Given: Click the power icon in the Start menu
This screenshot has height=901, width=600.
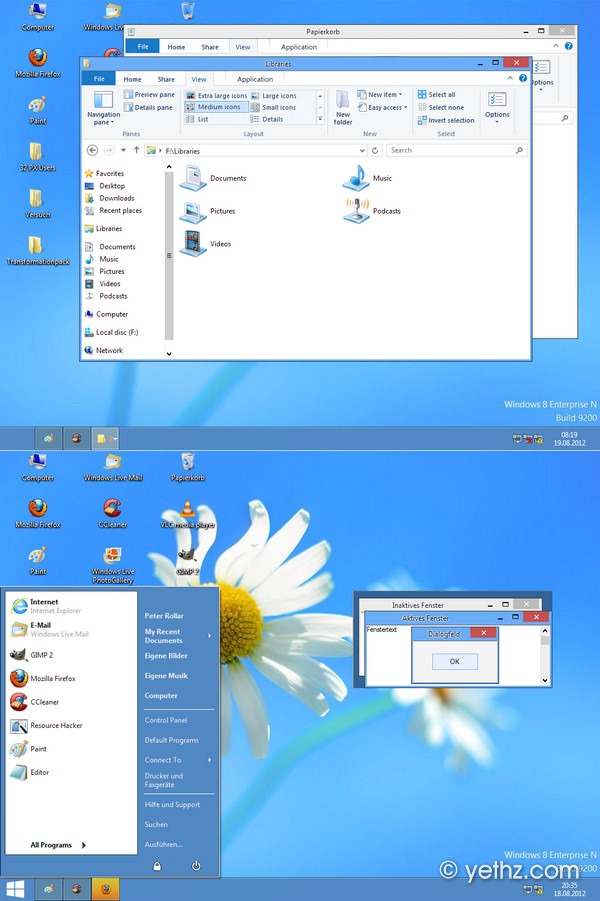Looking at the screenshot, I should point(196,865).
